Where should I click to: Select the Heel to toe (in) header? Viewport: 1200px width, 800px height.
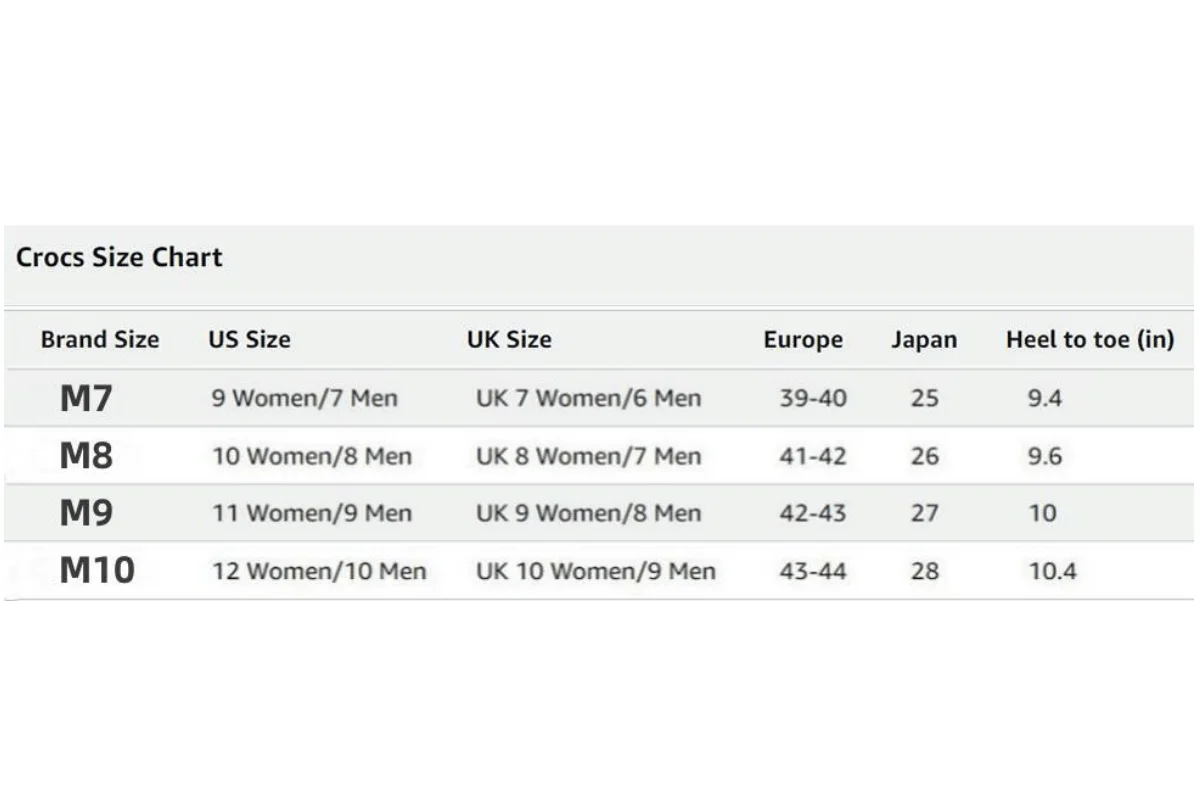point(1090,340)
